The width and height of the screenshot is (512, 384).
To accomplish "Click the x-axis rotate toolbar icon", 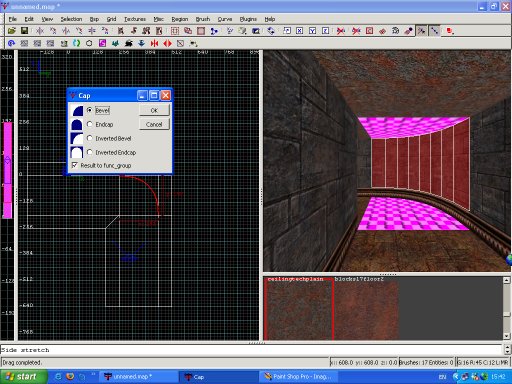I will pos(53,31).
